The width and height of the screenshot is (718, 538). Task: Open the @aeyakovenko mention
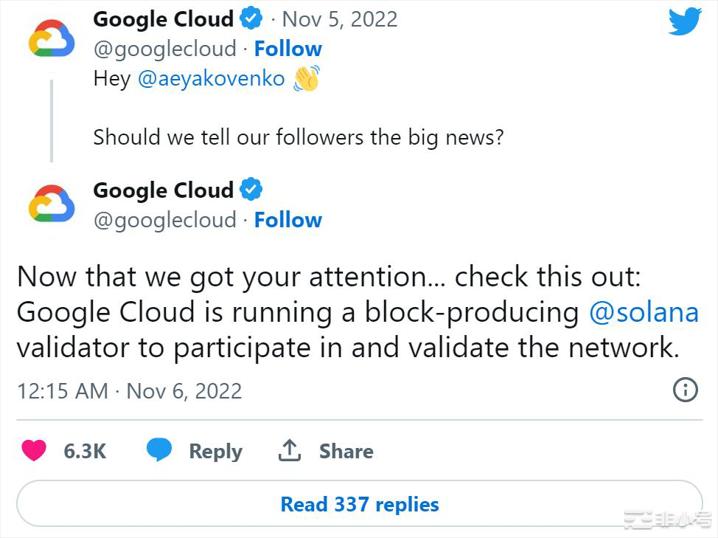210,79
